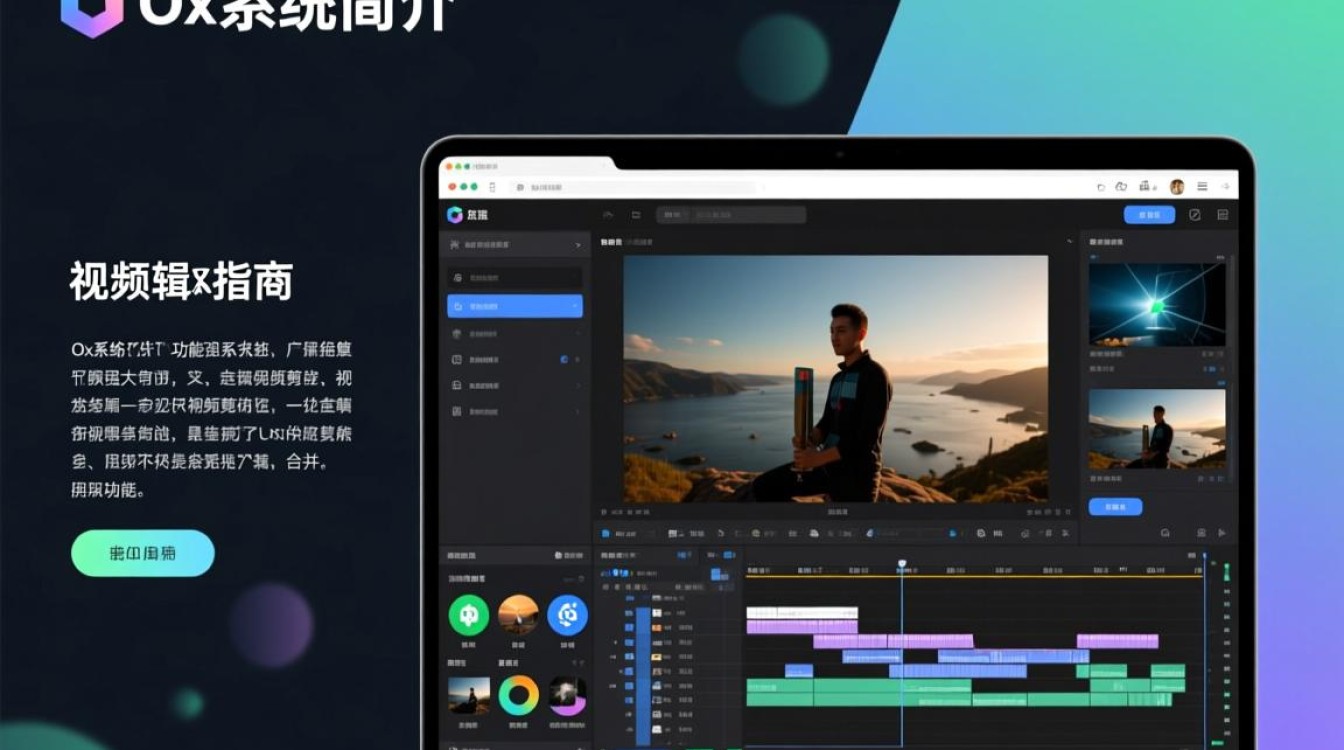Click the blue button in app header
1344x750 pixels.
pyautogui.click(x=1150, y=215)
